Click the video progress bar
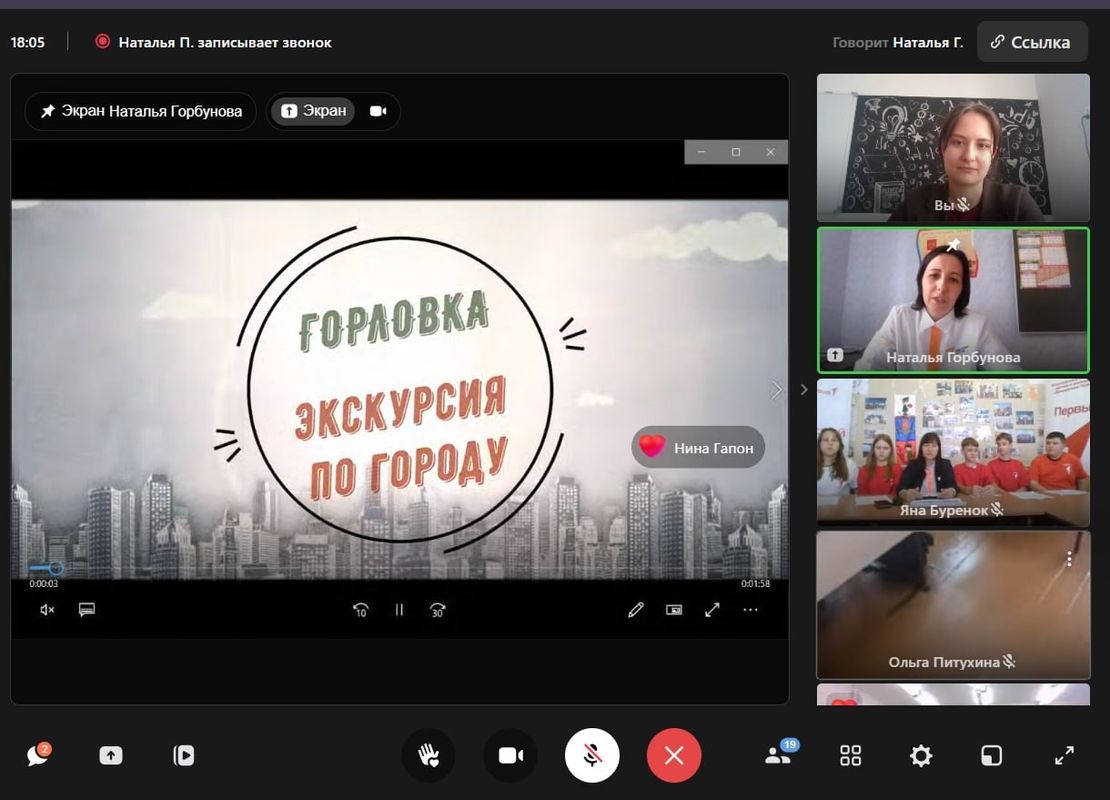This screenshot has width=1110, height=800. click(x=400, y=569)
